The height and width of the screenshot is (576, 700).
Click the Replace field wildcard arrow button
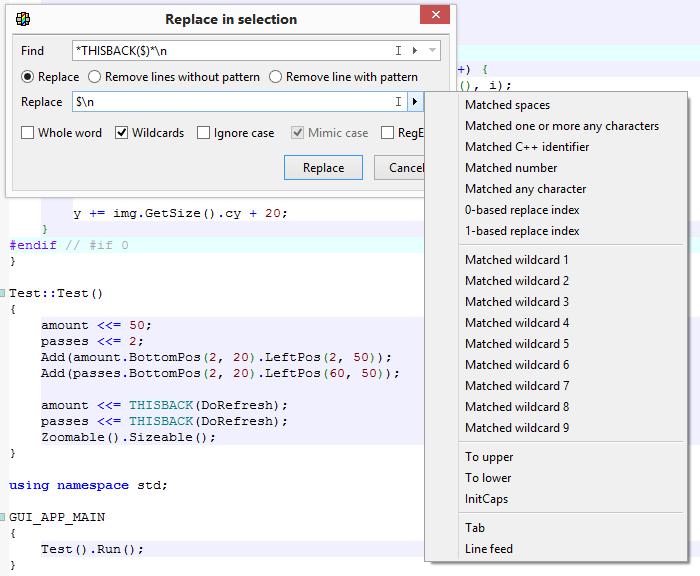tap(414, 102)
